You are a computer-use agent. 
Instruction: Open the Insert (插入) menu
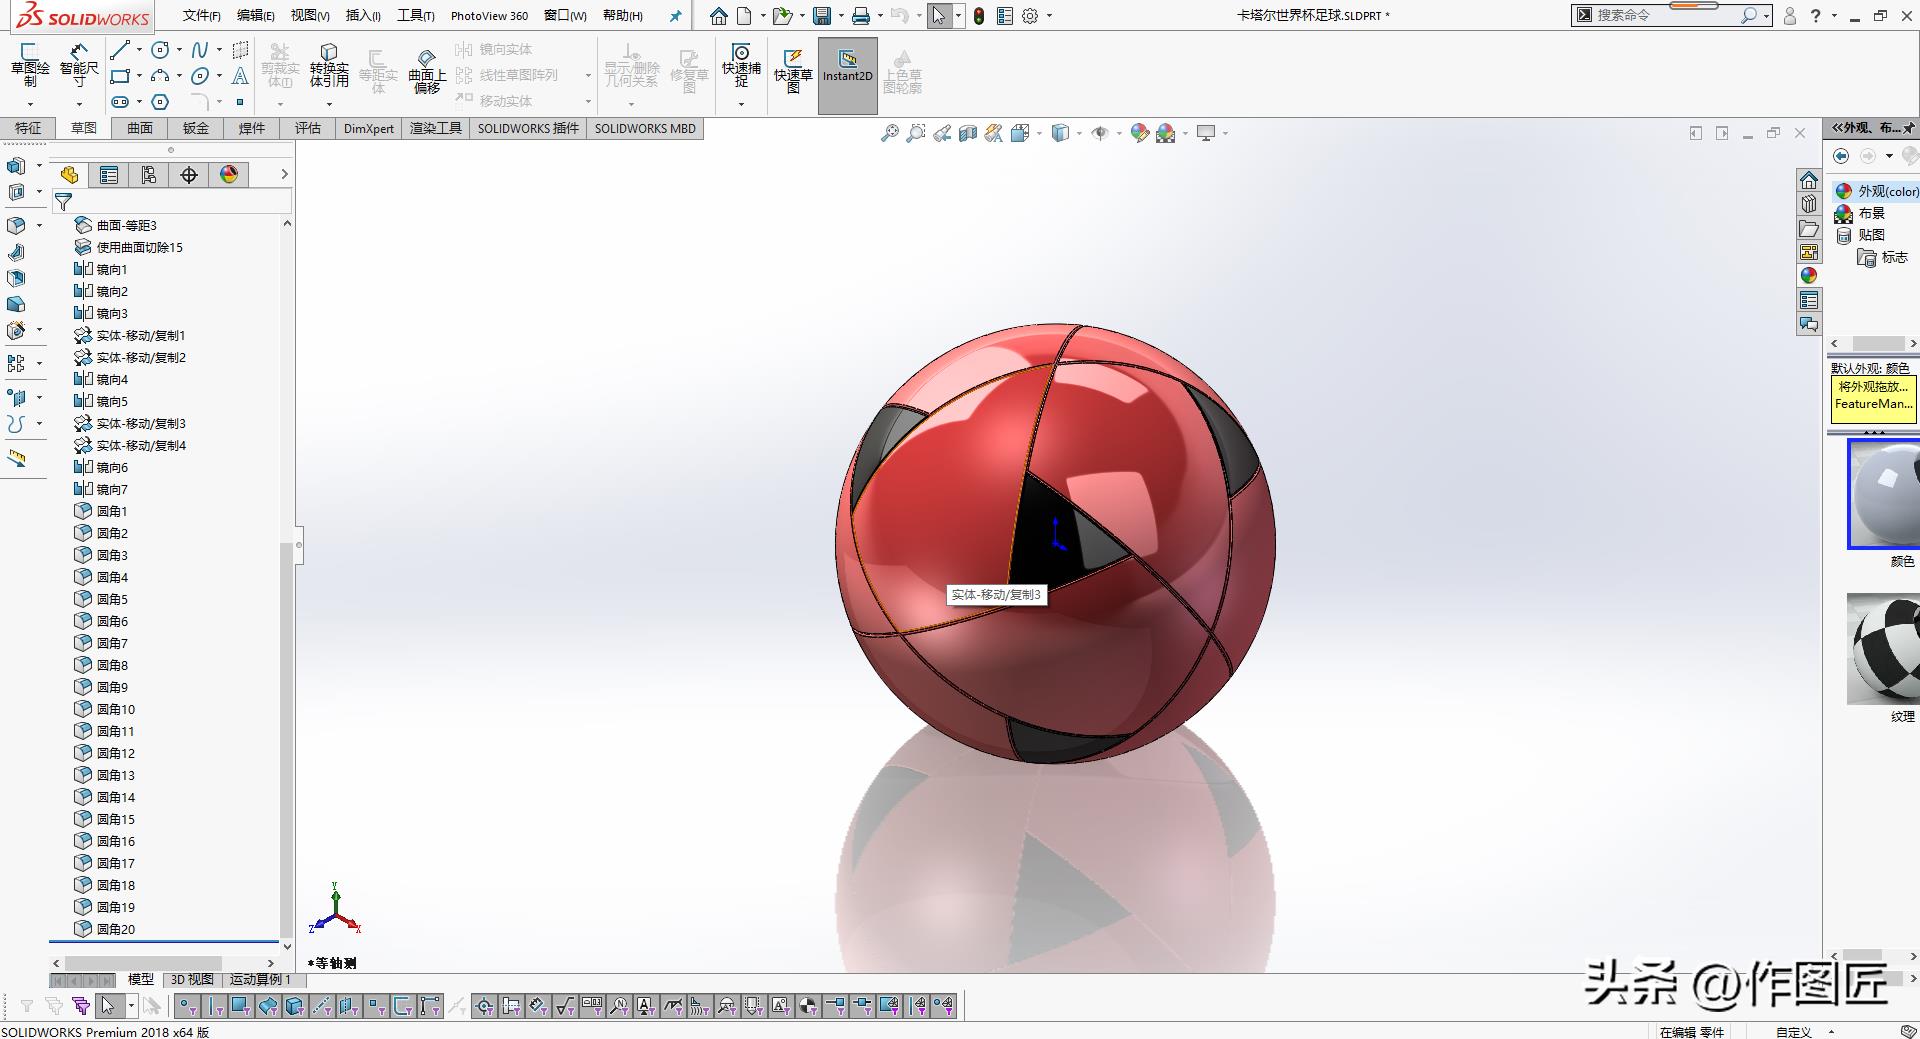coord(363,16)
